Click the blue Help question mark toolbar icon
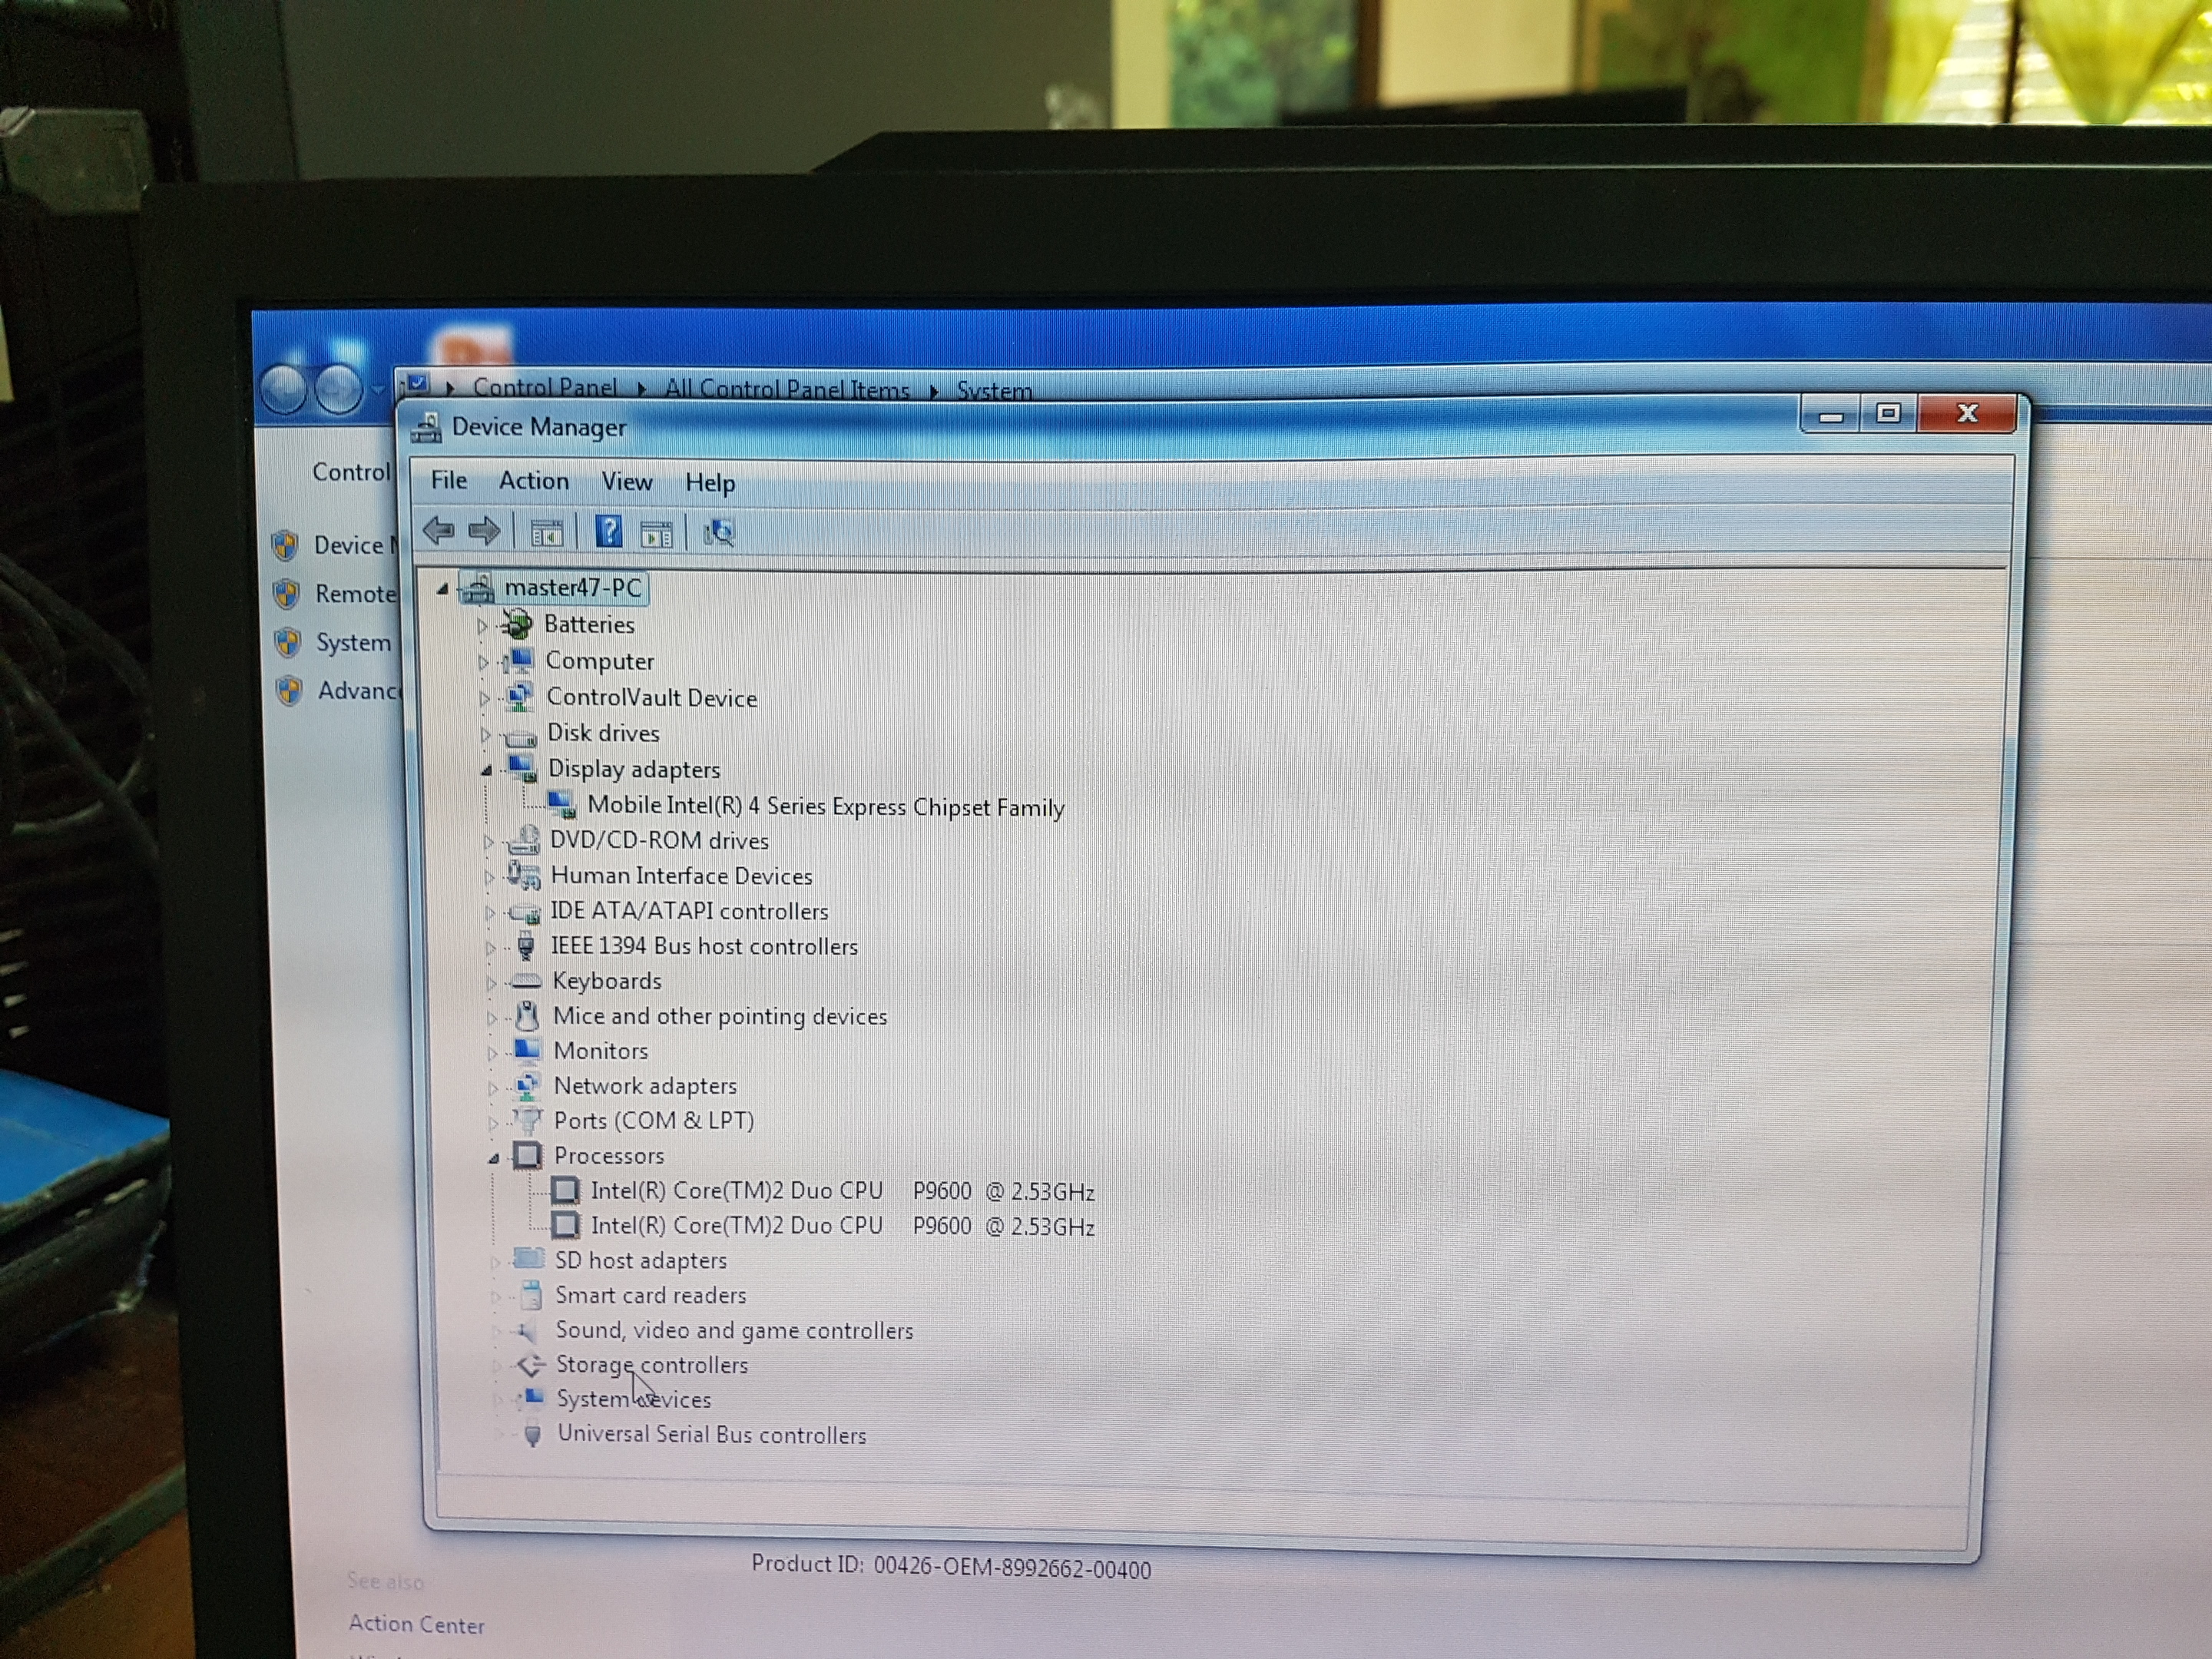This screenshot has width=2212, height=1659. pos(608,532)
